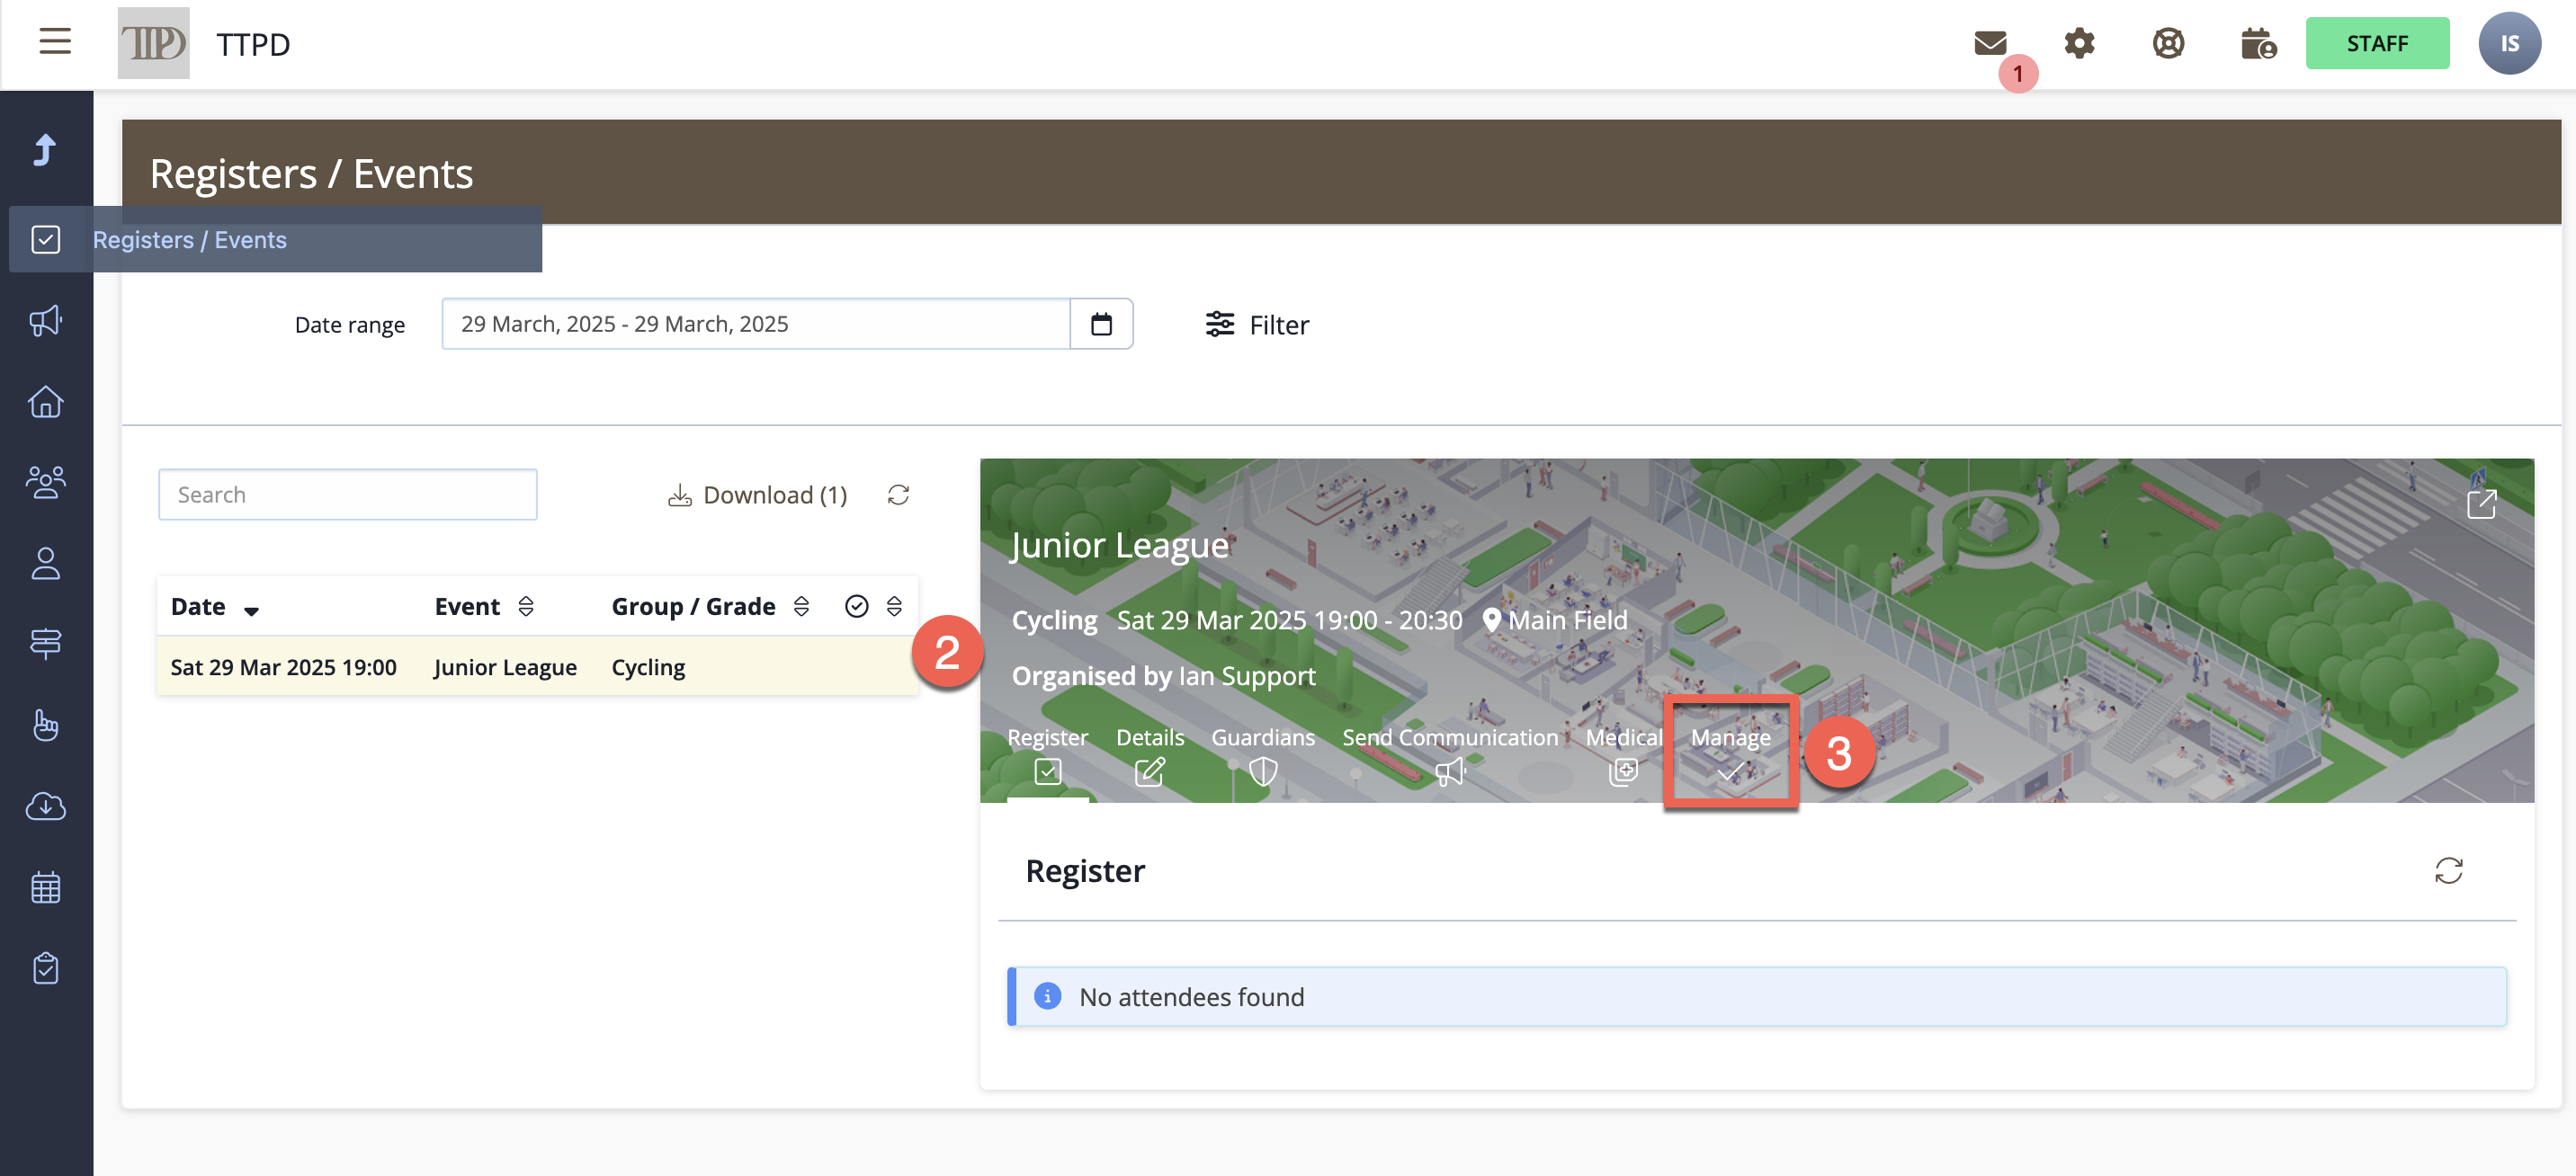
Task: Open the calendar user icon in header
Action: coord(2258,43)
